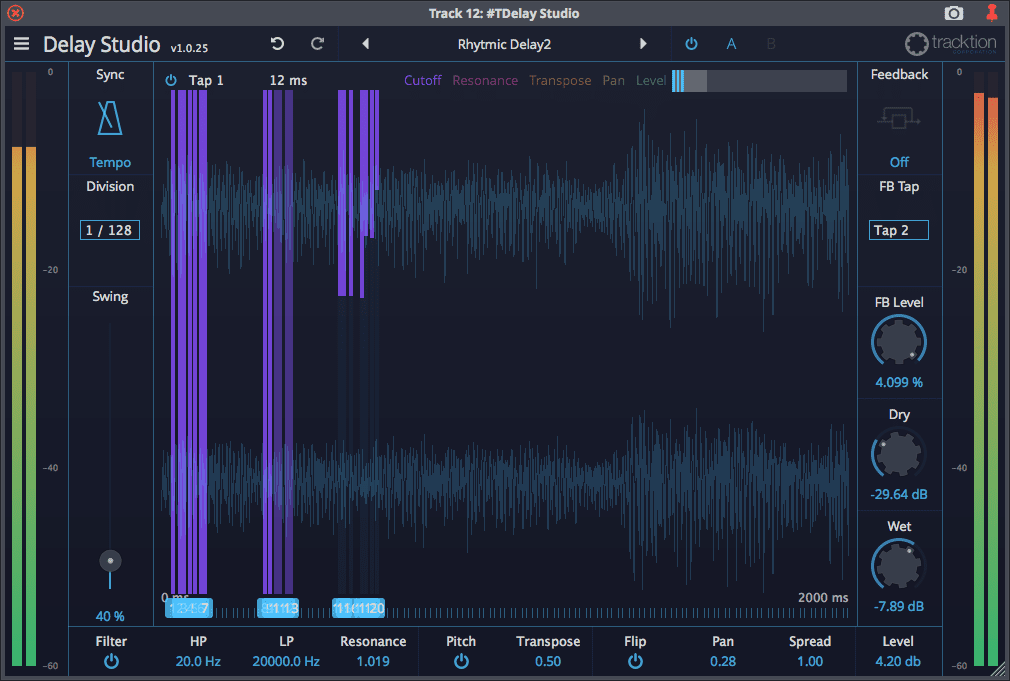Open the FB Tap selector
The height and width of the screenshot is (681, 1010).
click(899, 230)
